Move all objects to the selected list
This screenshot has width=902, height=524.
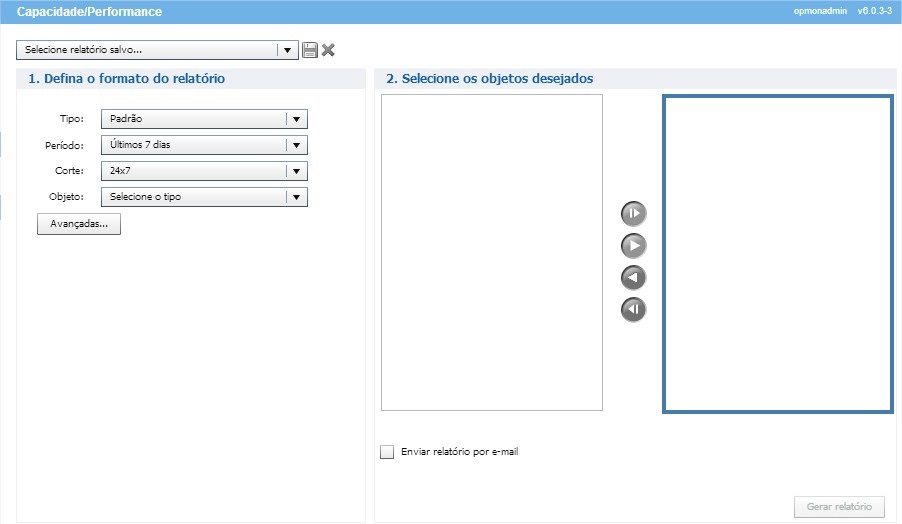pos(633,213)
